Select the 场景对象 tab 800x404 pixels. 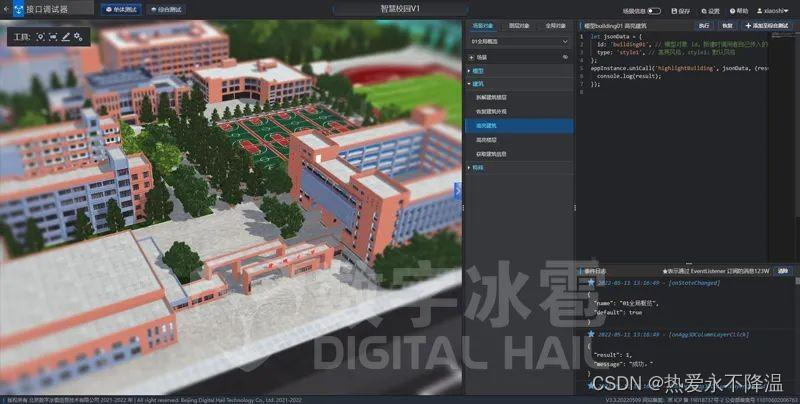483,26
